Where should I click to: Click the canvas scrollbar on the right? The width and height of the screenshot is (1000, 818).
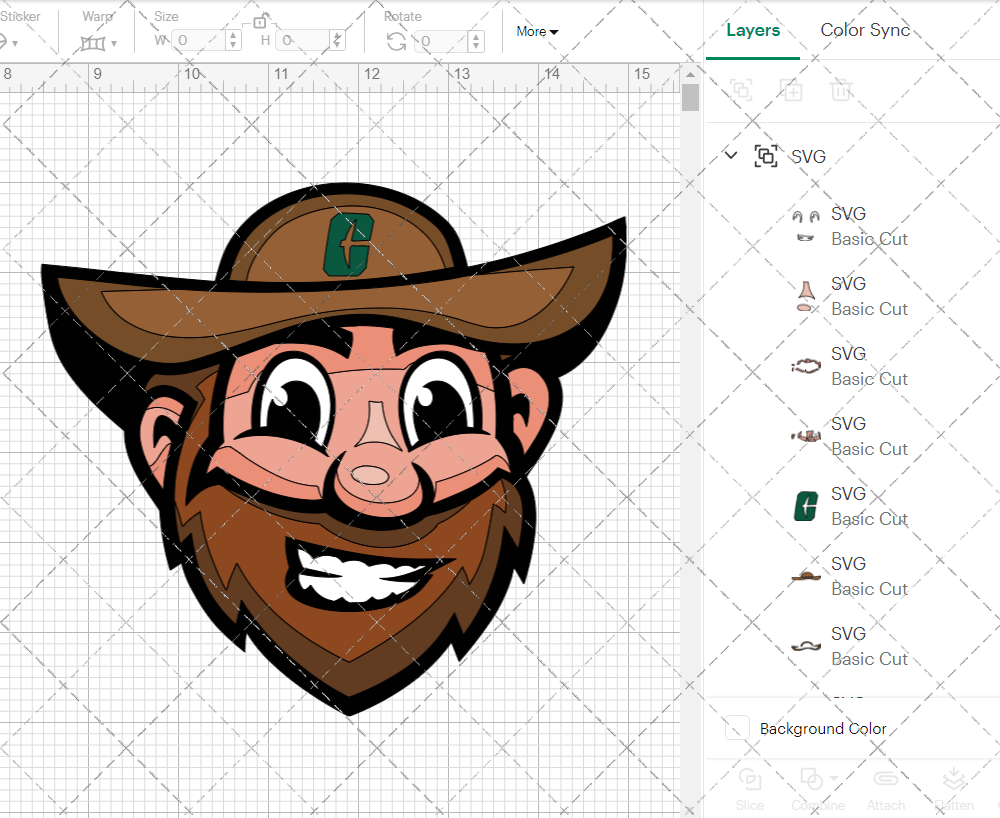pyautogui.click(x=689, y=96)
